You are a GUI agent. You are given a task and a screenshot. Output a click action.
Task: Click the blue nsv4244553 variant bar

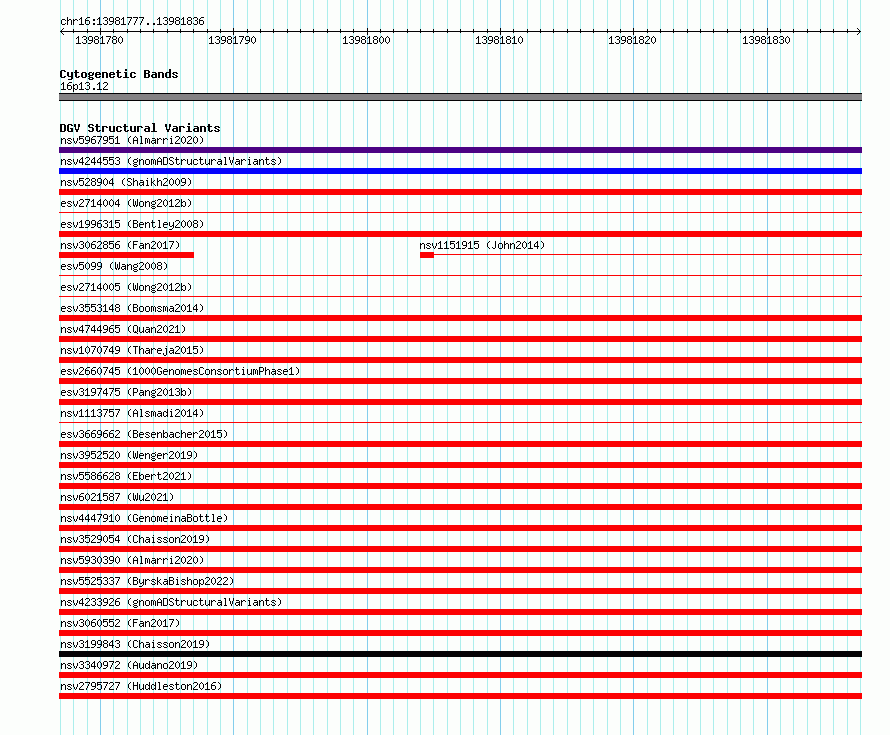[460, 171]
